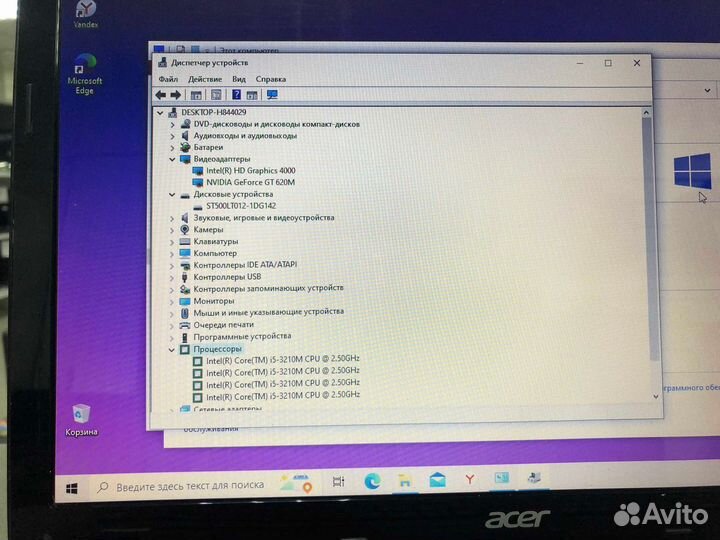
Task: Select the Компьютер category
Action: (215, 253)
